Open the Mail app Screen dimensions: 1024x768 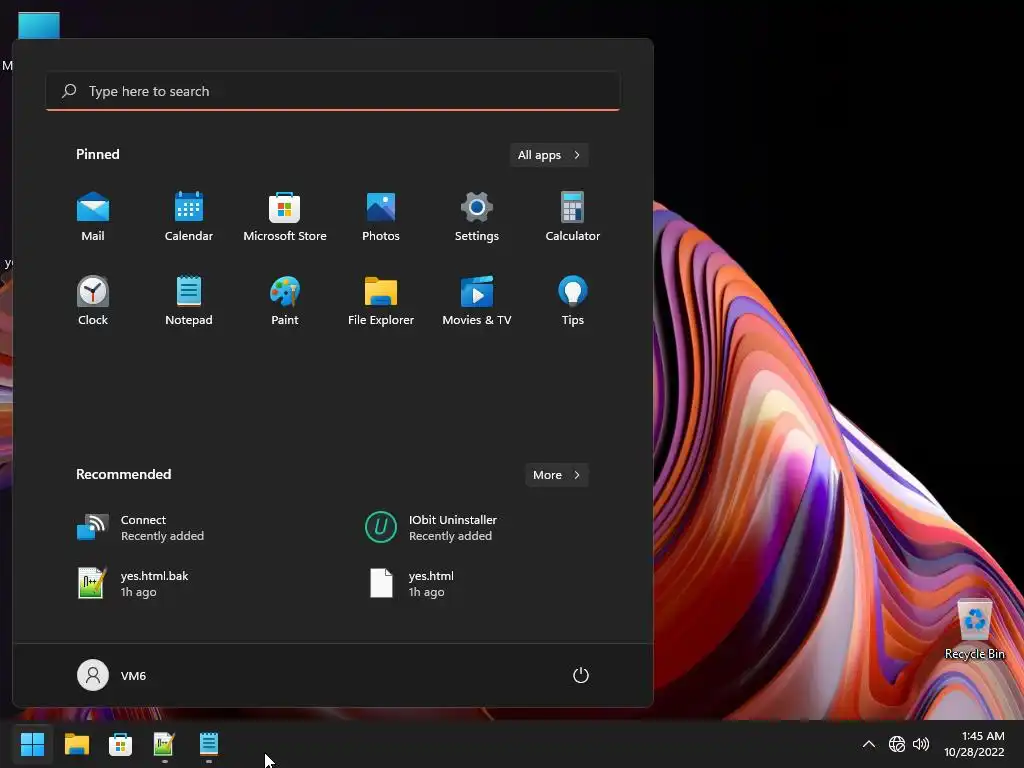(93, 217)
